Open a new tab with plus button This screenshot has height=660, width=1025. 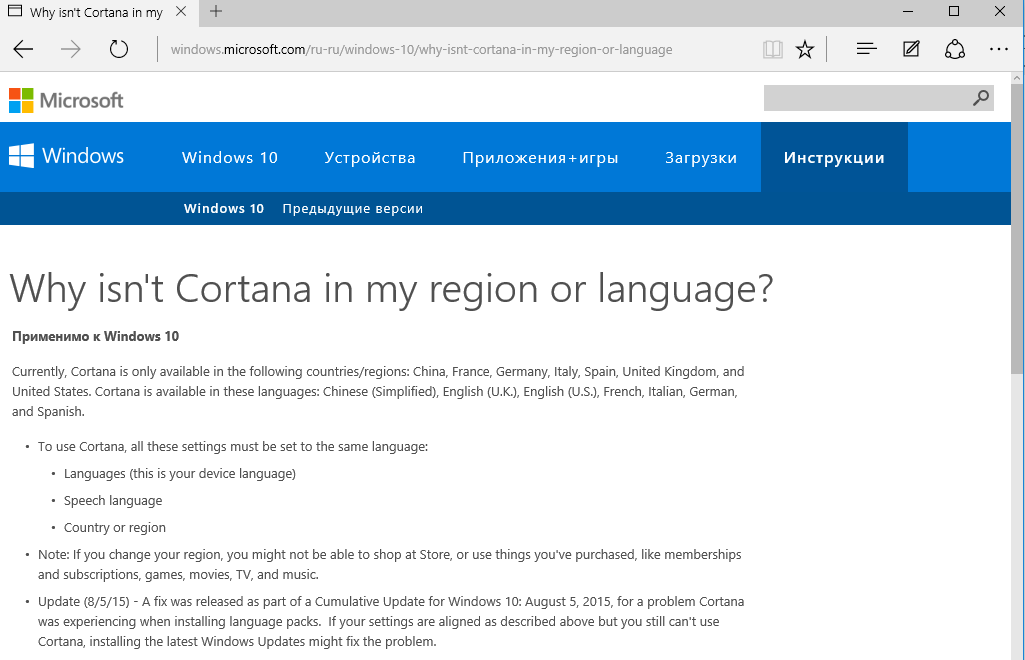coord(216,11)
